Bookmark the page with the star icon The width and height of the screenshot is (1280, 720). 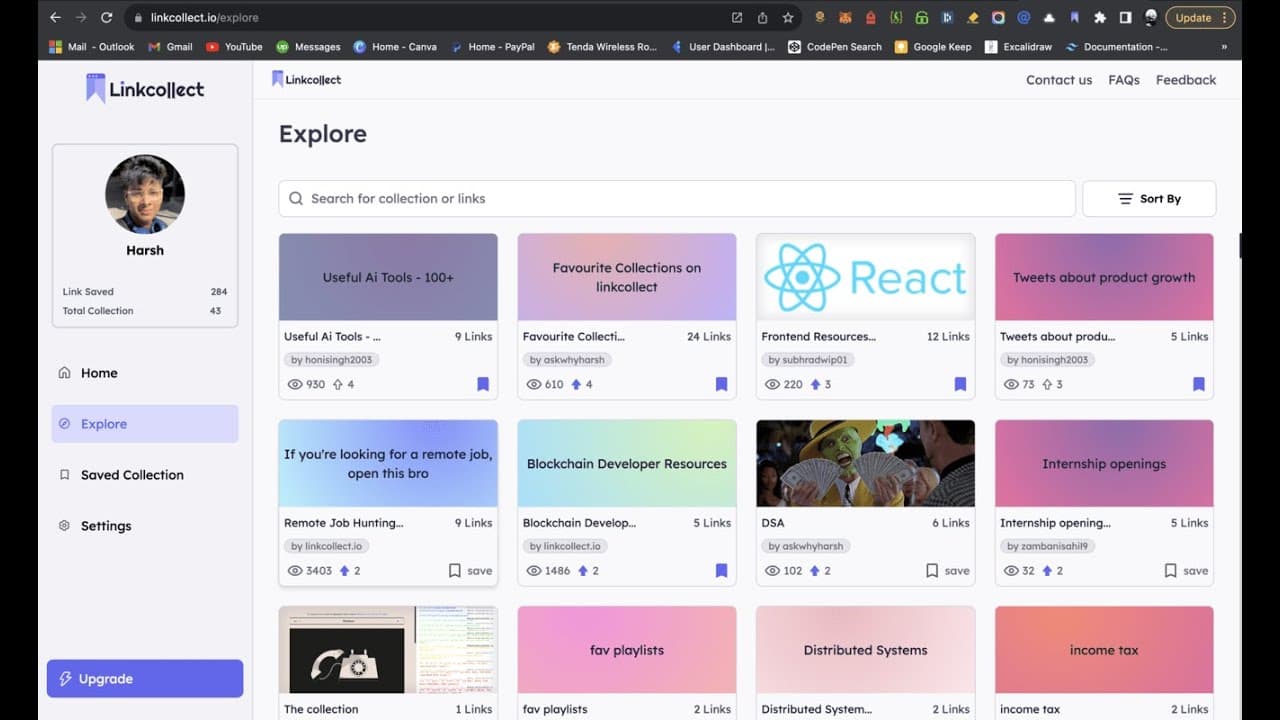788,18
